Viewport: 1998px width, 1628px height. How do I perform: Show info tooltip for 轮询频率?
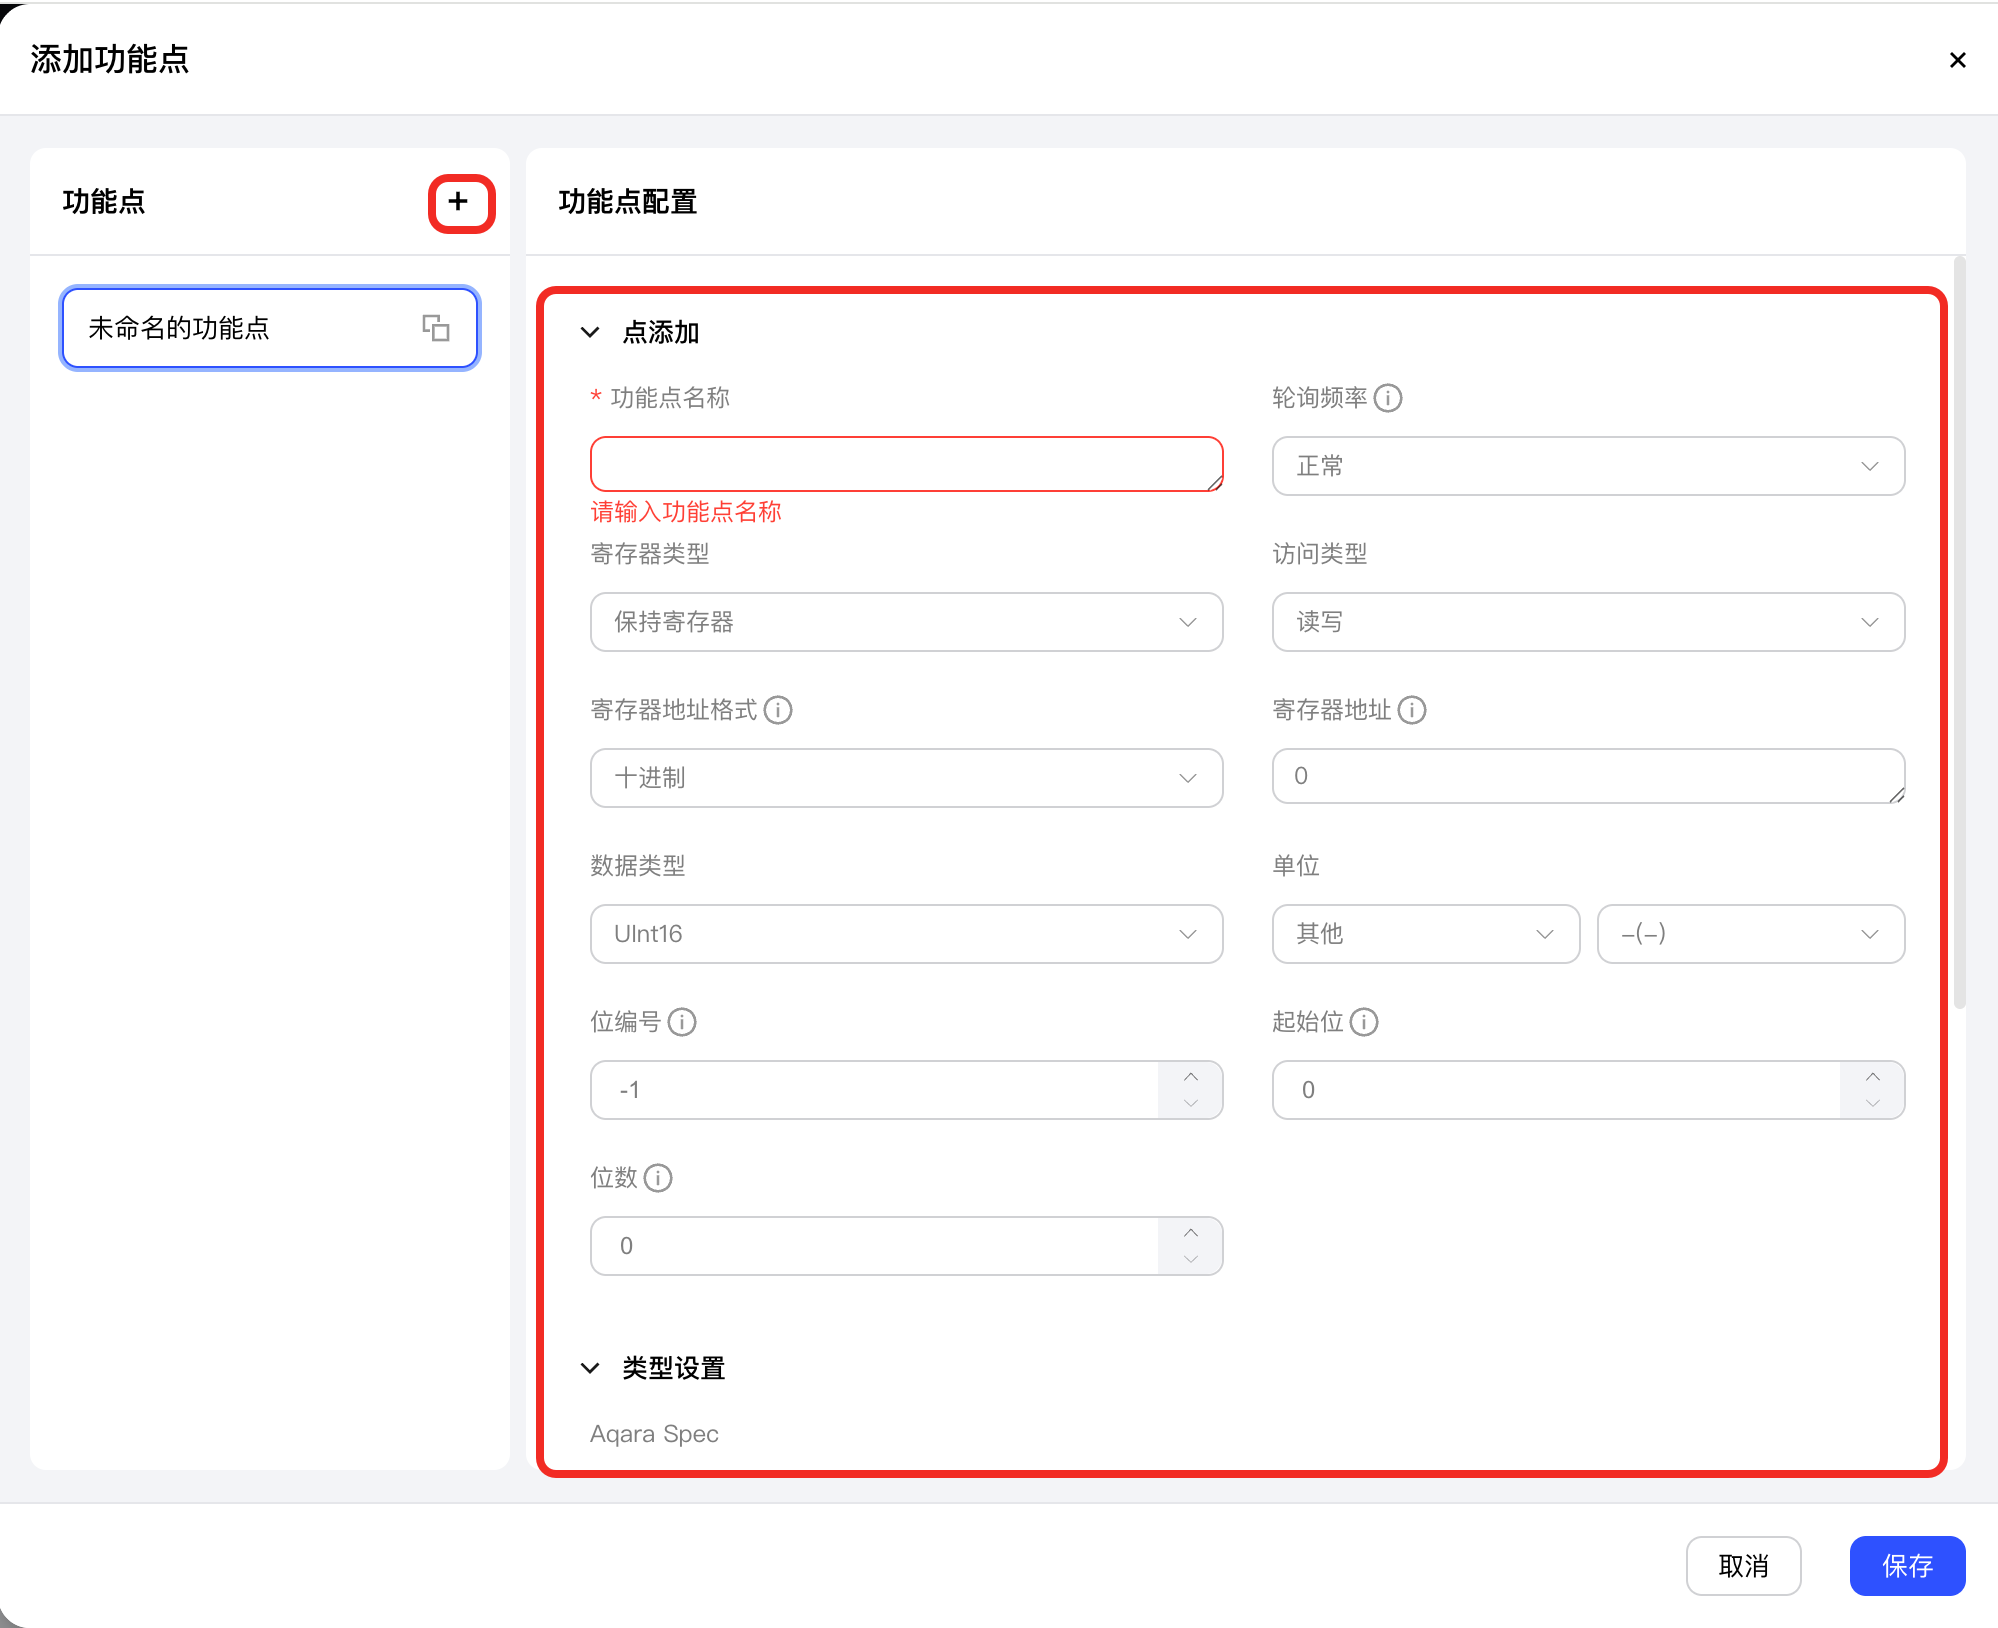1388,398
